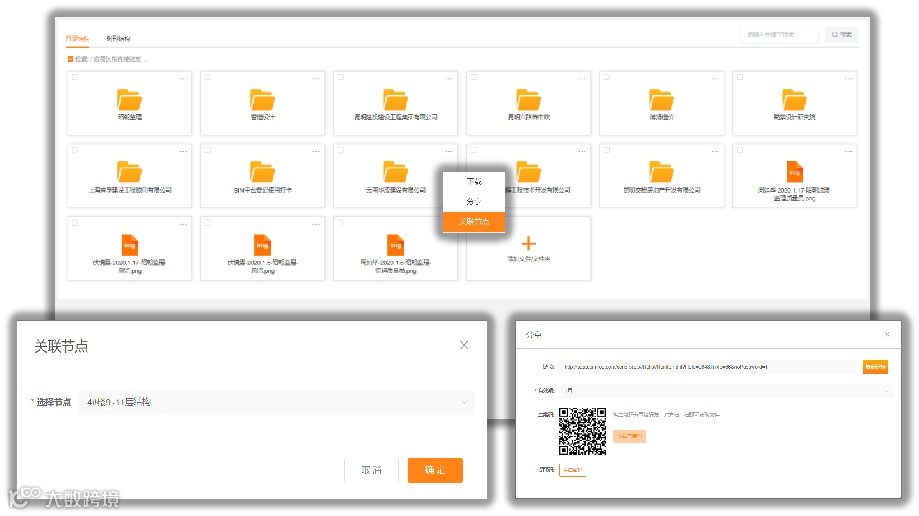Choose 下载 from the context menu

tap(474, 182)
